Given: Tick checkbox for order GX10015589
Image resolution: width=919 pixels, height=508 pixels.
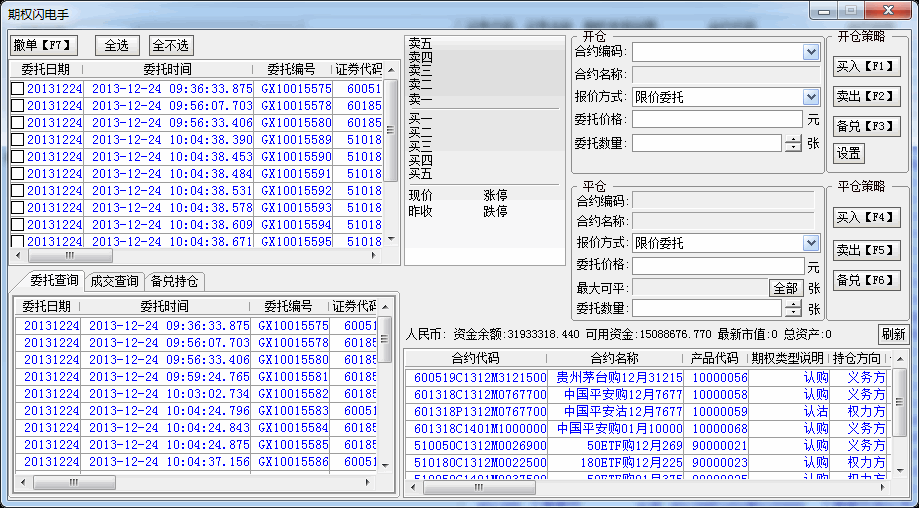Looking at the screenshot, I should (x=18, y=140).
